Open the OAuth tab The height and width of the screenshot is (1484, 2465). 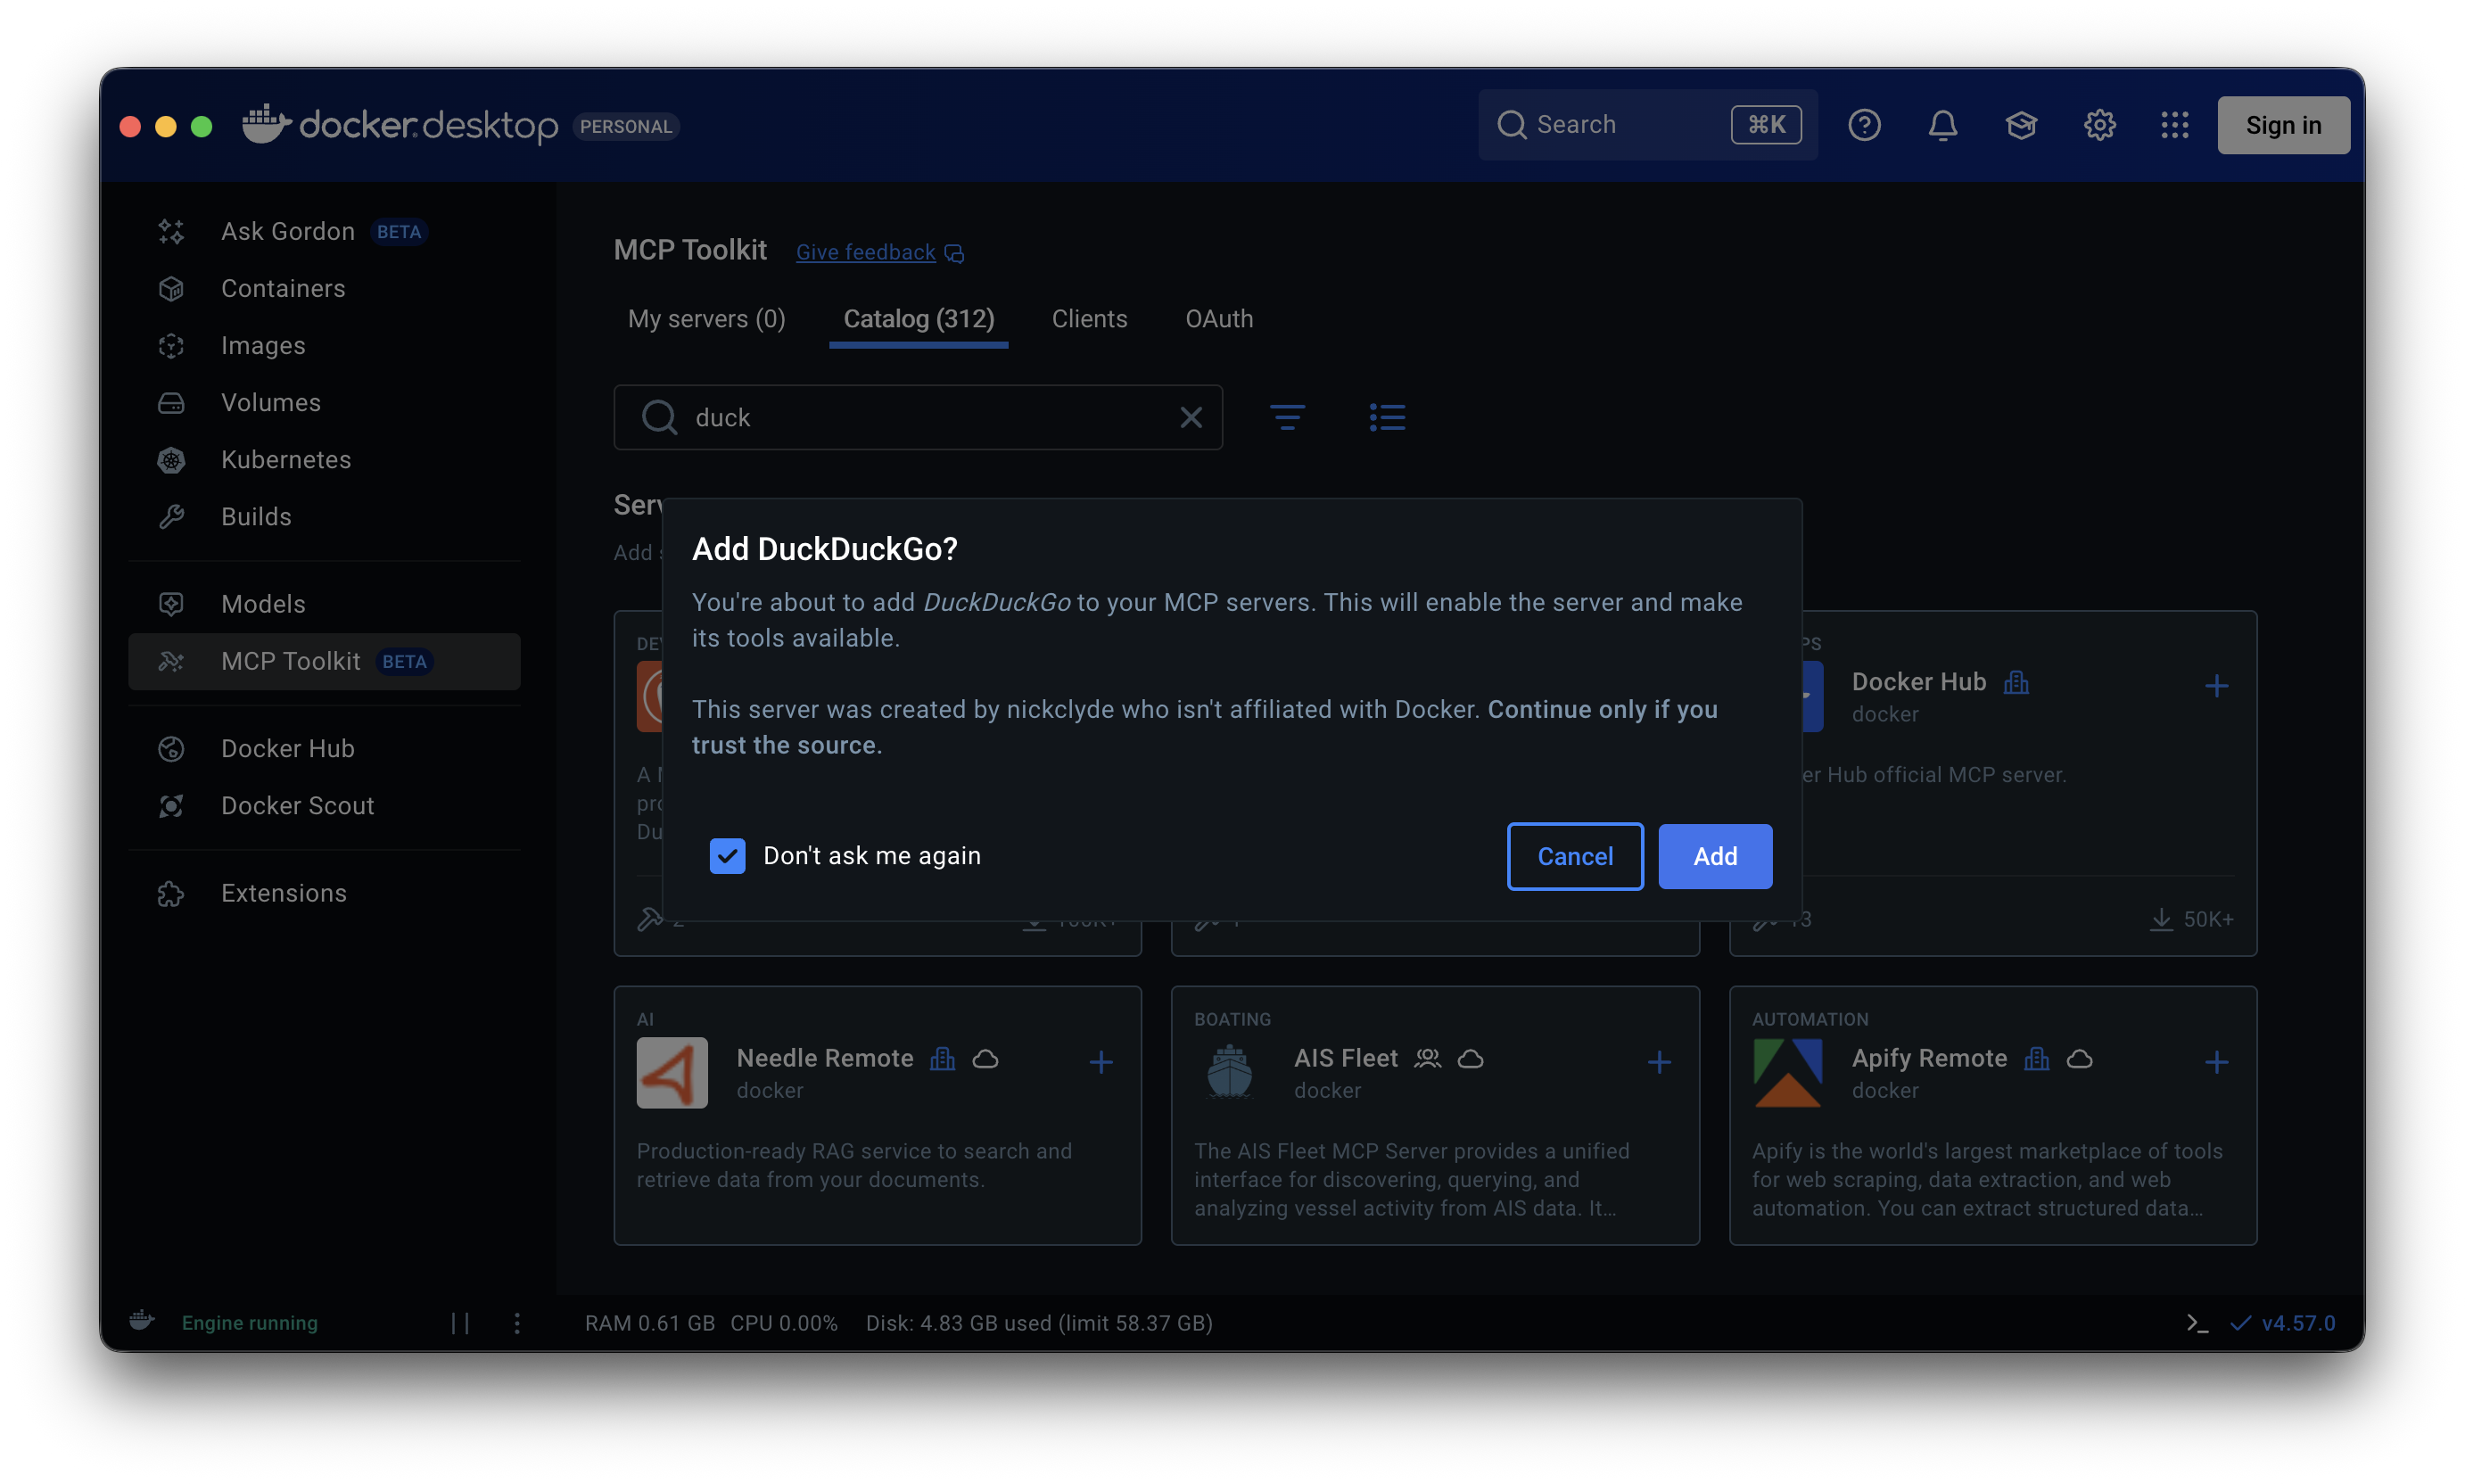(1218, 319)
